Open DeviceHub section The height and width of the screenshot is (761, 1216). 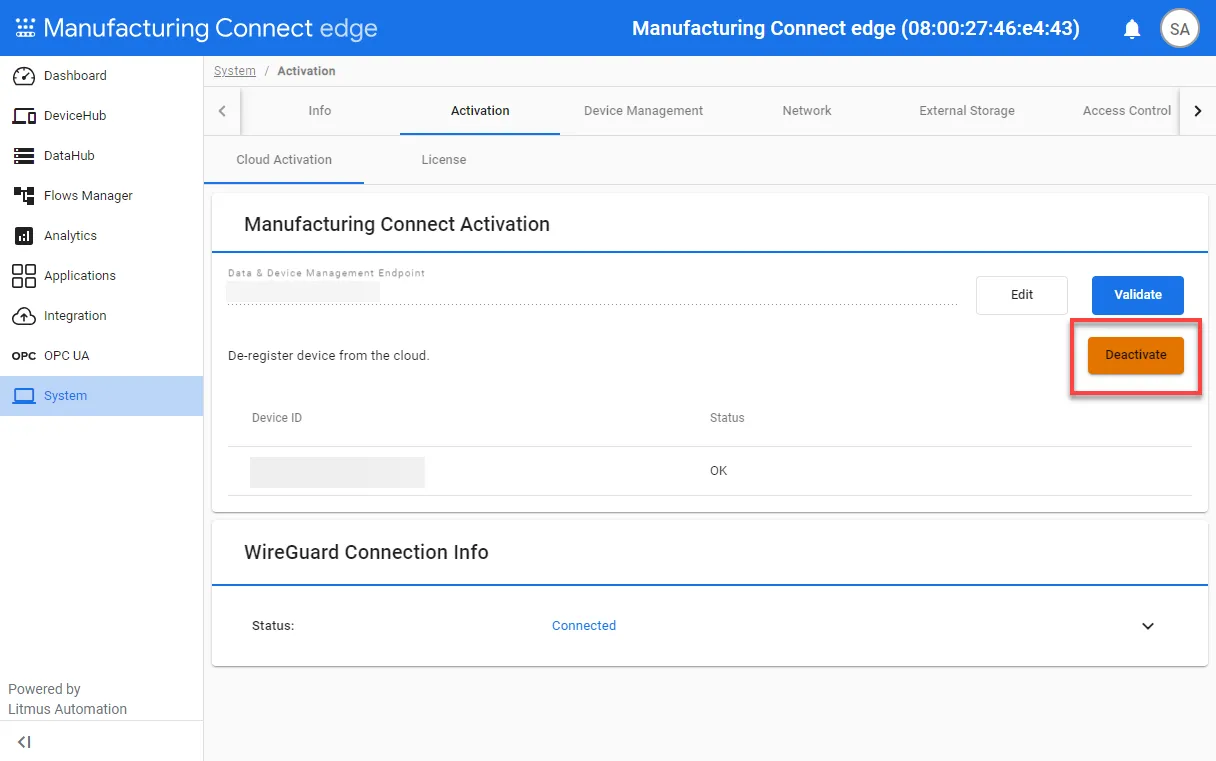[101, 116]
